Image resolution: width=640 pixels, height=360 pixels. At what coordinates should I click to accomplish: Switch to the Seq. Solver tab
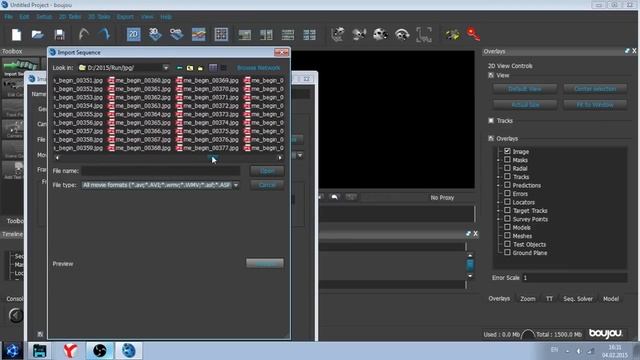578,299
